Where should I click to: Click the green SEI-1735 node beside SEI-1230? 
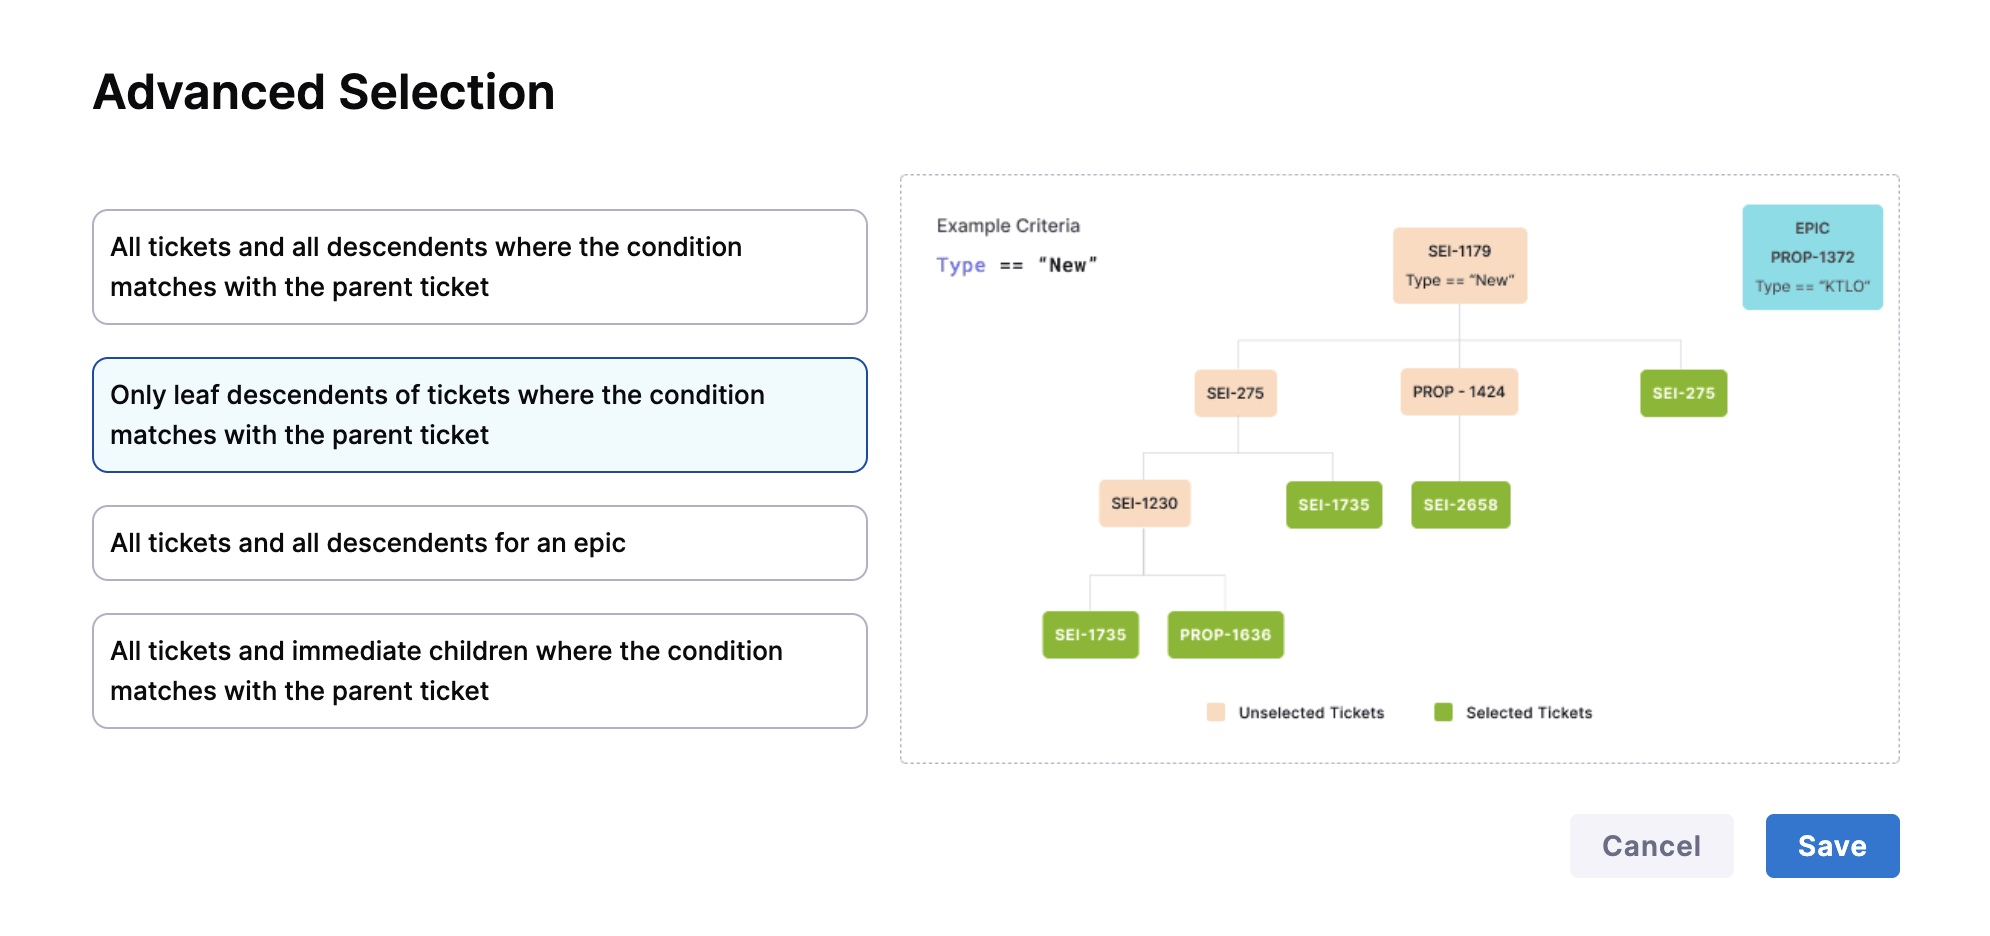tap(1333, 505)
